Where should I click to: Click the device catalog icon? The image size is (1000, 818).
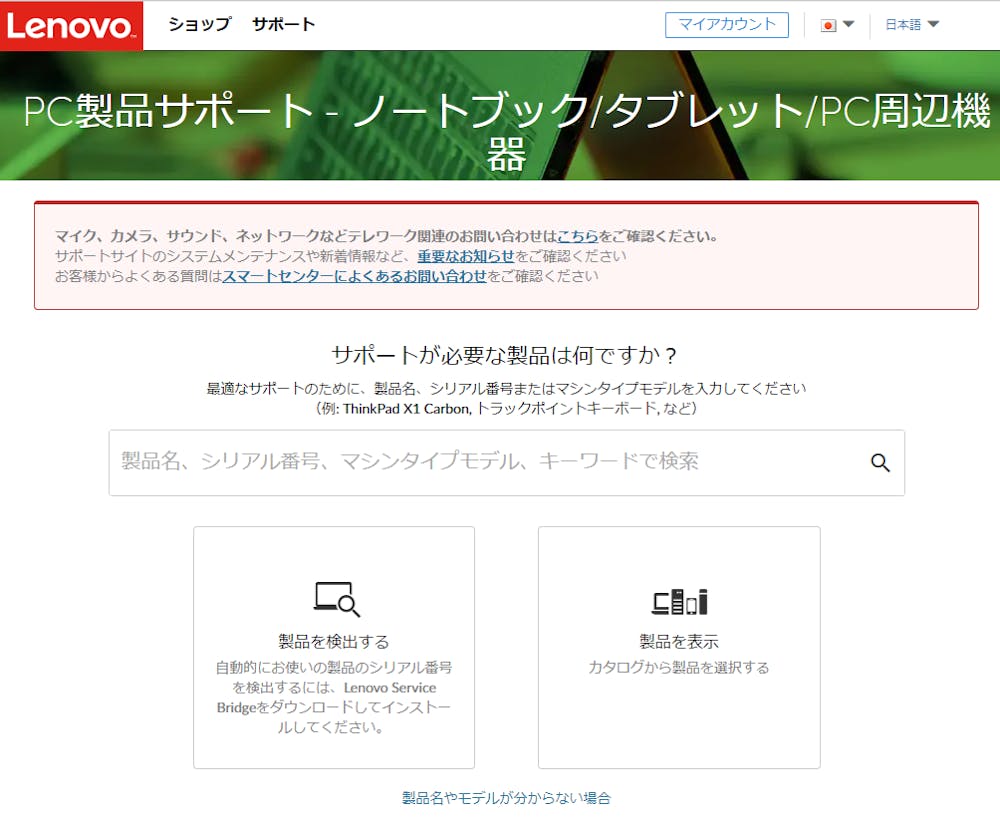679,601
